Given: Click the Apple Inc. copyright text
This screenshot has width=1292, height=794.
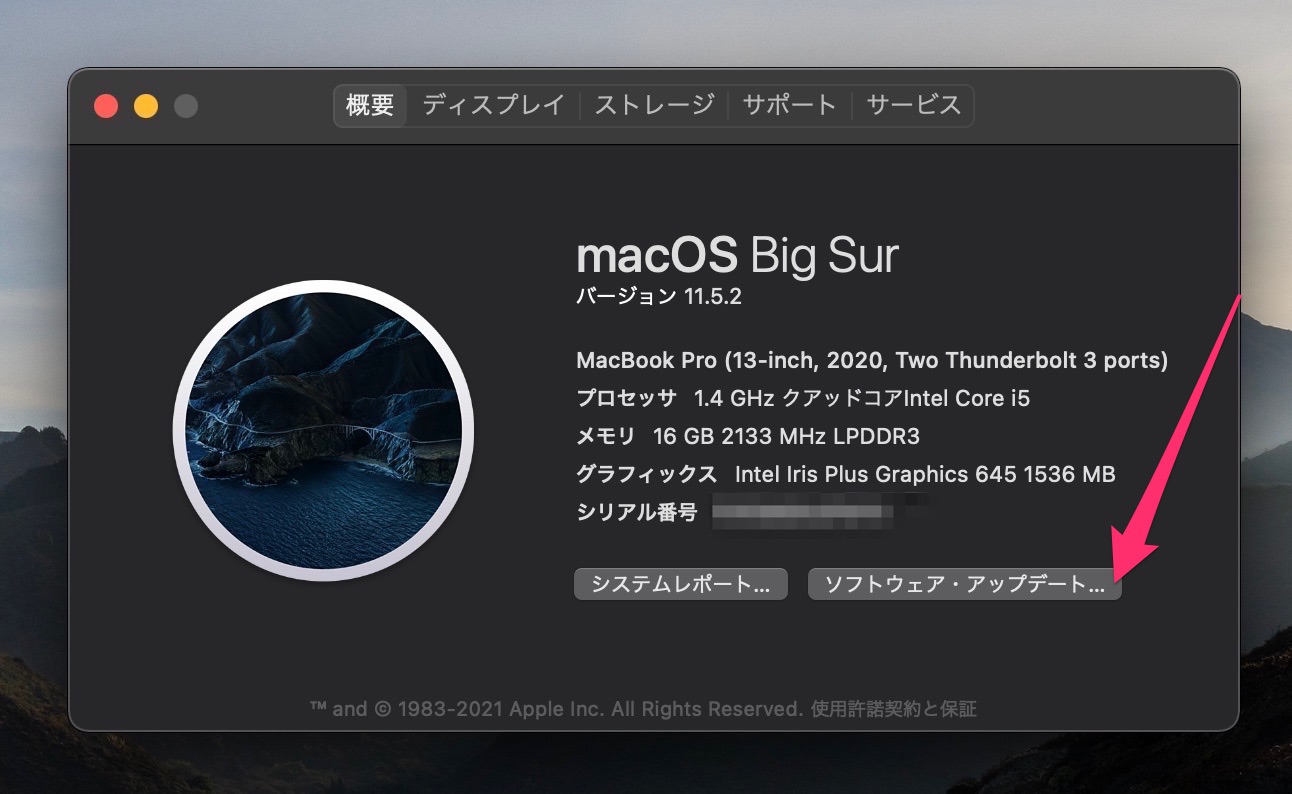Looking at the screenshot, I should (x=556, y=709).
